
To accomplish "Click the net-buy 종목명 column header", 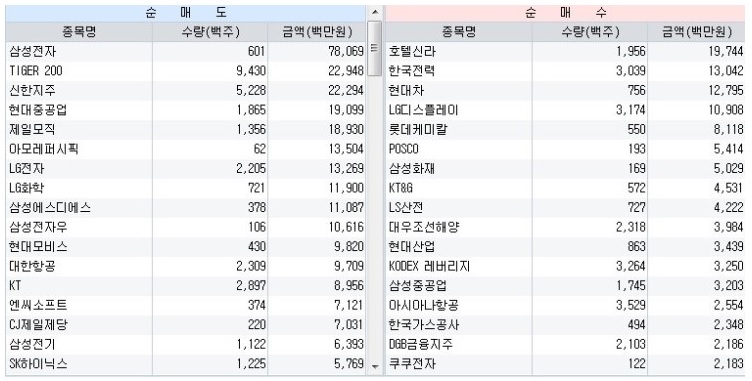I will point(459,32).
